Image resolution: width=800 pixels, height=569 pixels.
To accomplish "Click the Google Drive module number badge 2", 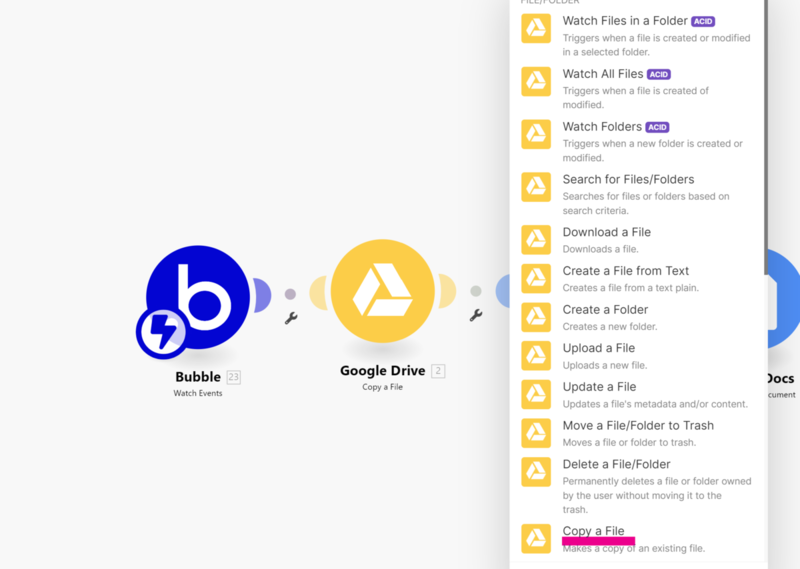I will [438, 371].
